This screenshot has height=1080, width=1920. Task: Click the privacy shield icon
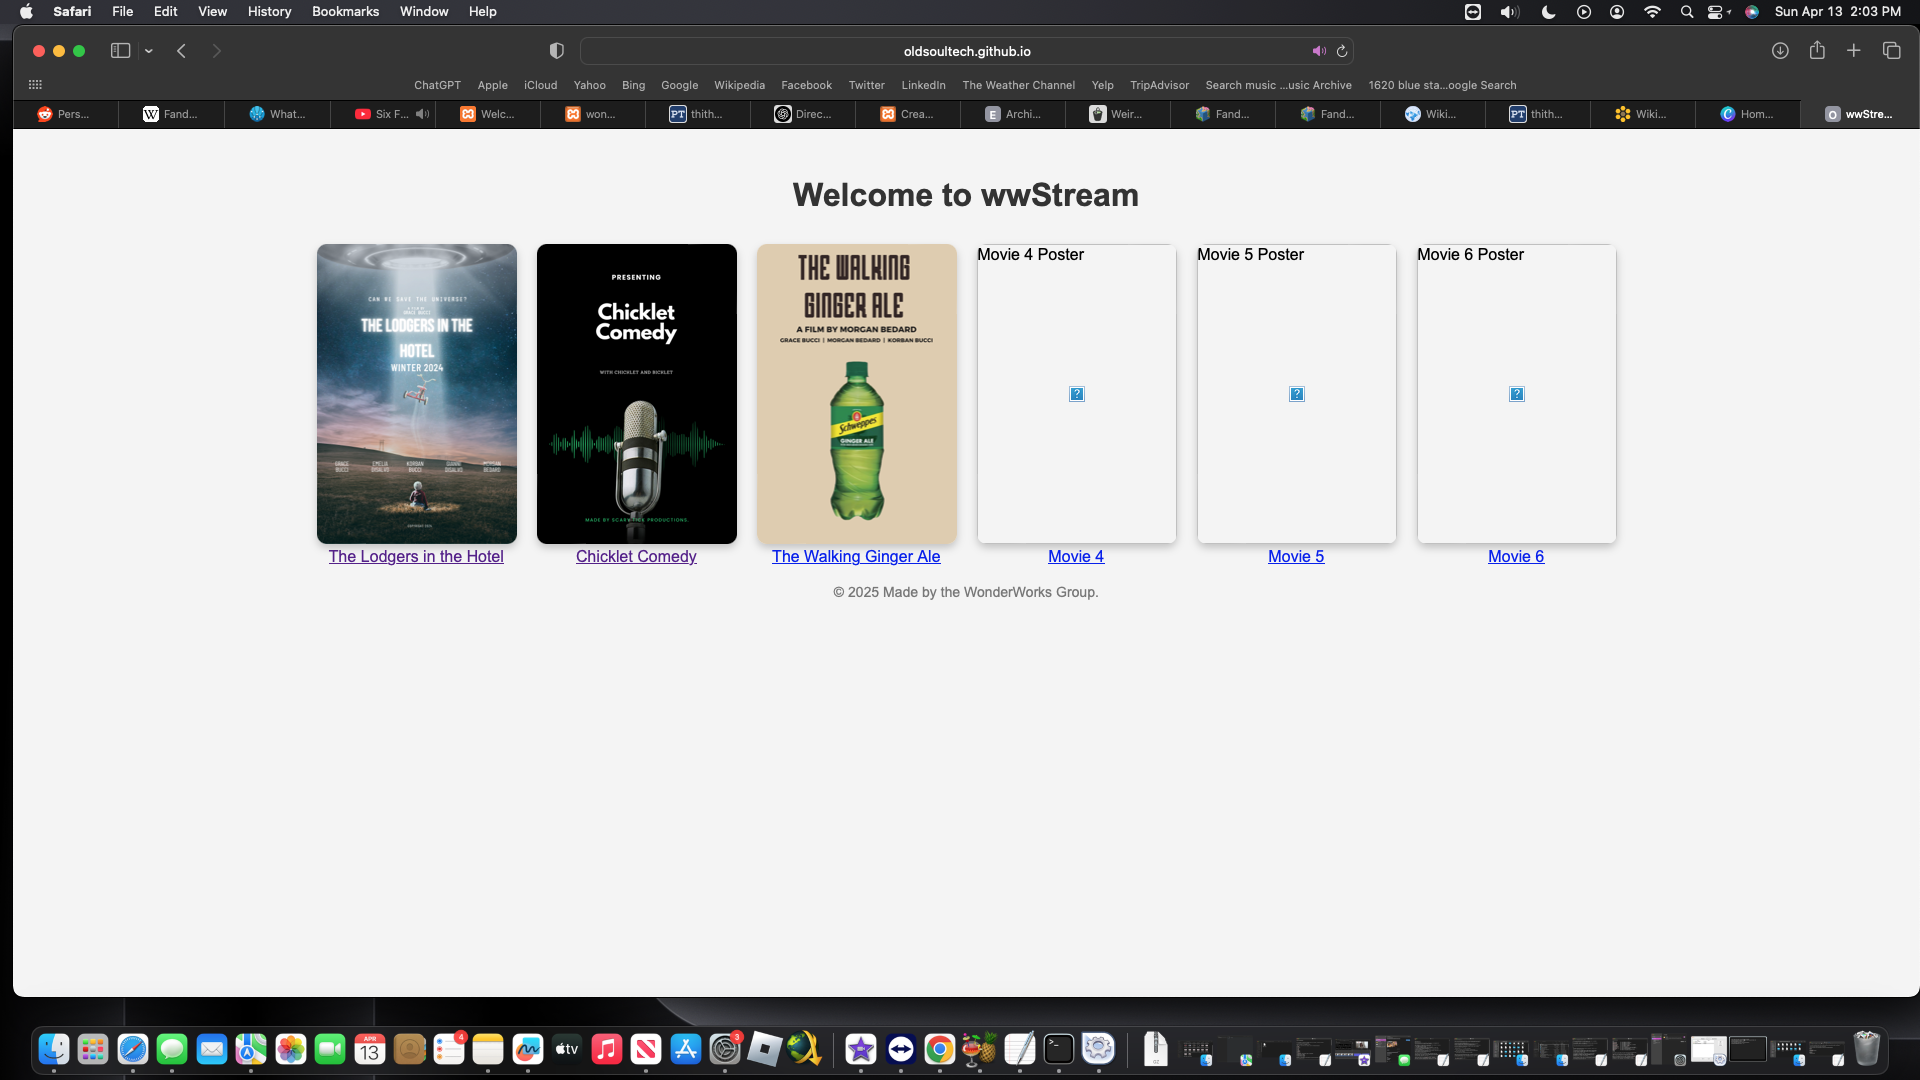click(557, 51)
